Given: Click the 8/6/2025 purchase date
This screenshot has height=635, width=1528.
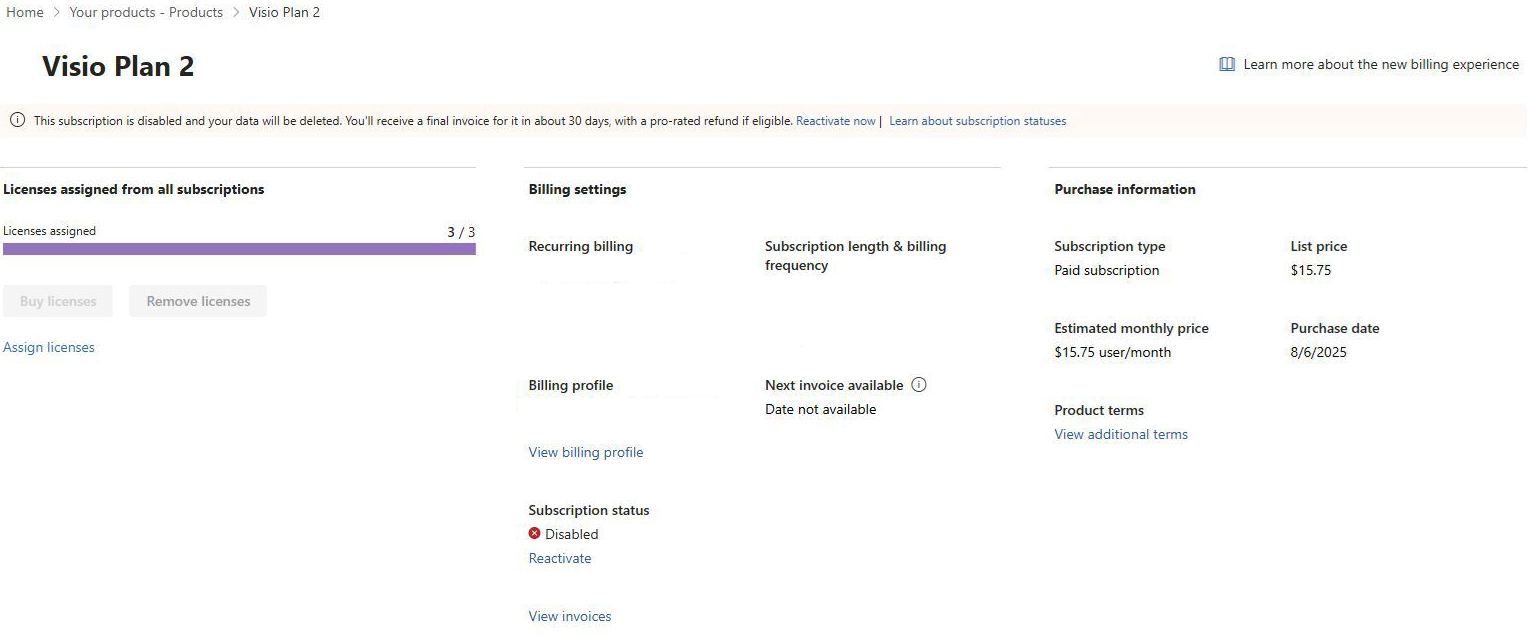Looking at the screenshot, I should tap(1319, 353).
